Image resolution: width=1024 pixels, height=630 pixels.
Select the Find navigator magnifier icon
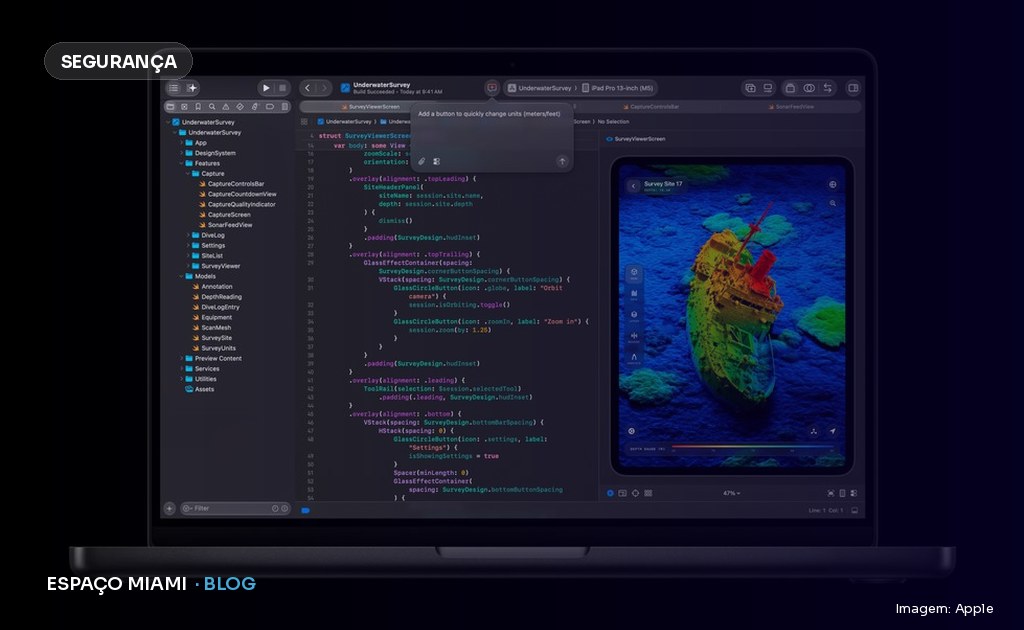212,106
